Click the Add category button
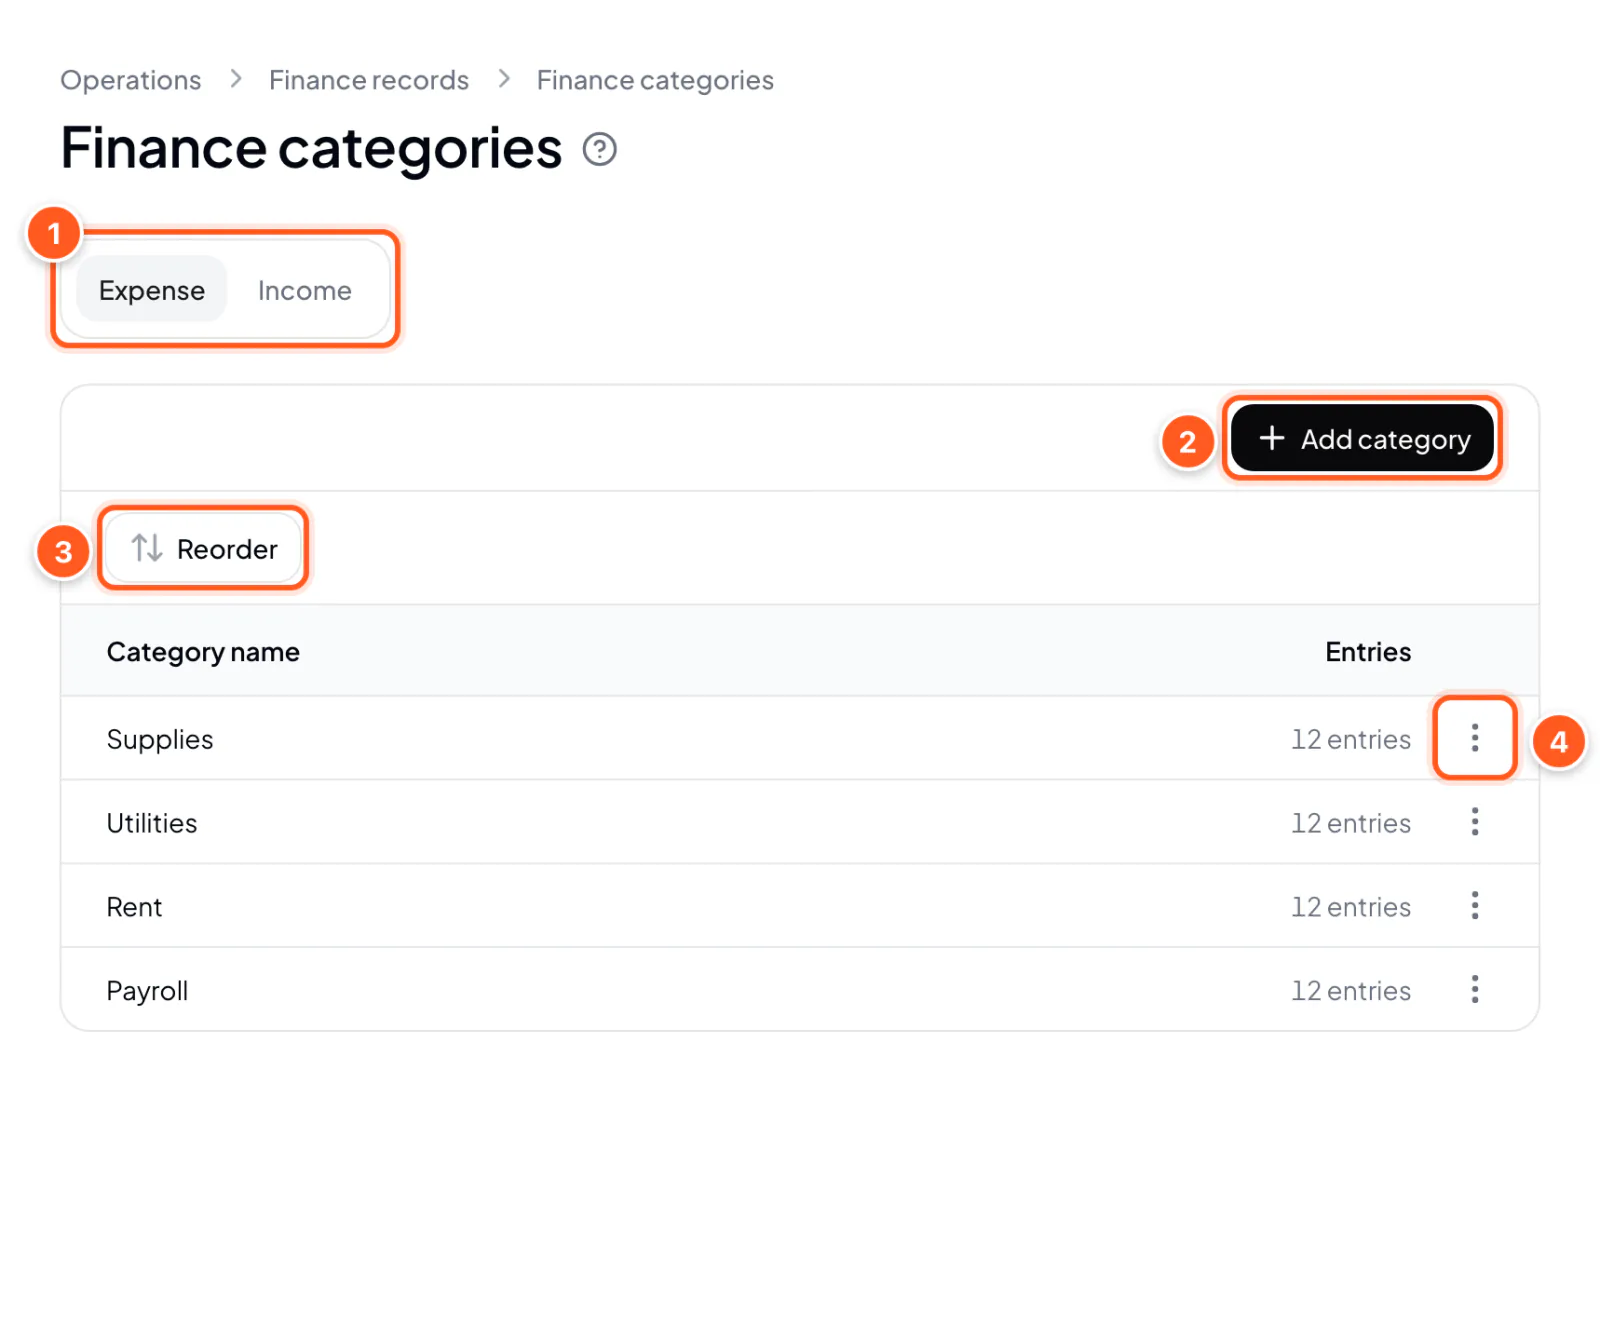Screen dimensions: 1600x1341 pos(1362,438)
